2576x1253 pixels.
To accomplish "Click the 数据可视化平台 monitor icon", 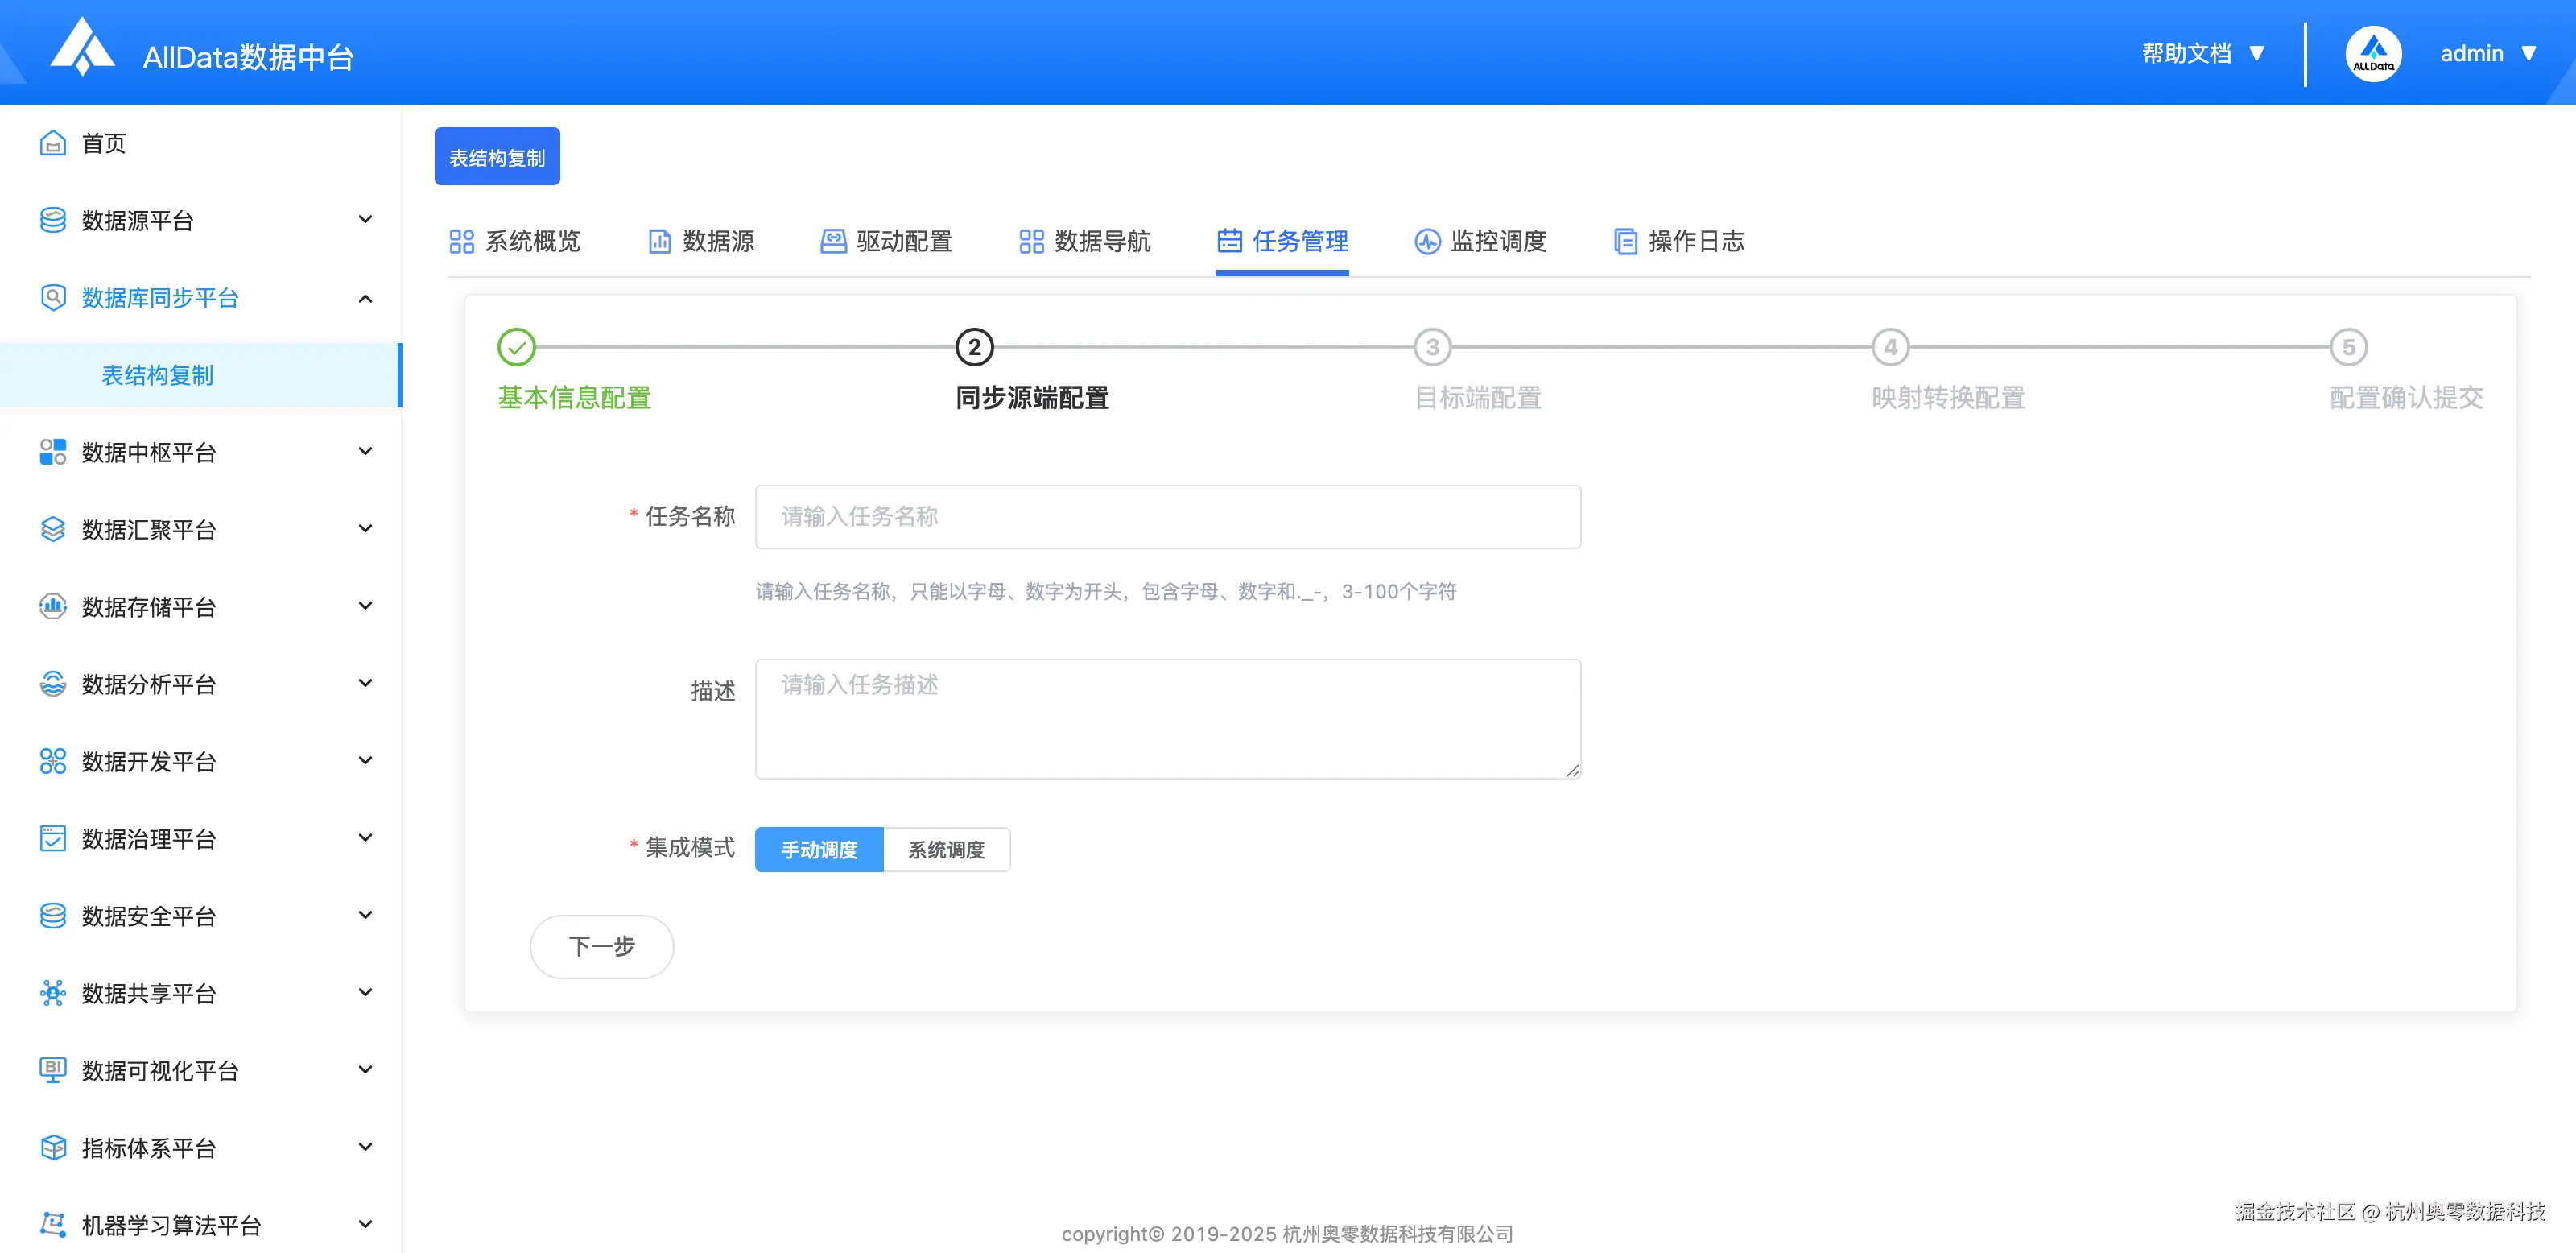I will [x=53, y=1070].
